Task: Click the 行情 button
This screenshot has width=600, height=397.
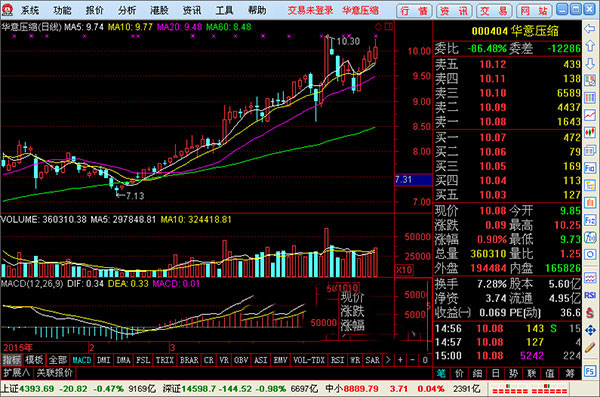Action: tap(414, 11)
